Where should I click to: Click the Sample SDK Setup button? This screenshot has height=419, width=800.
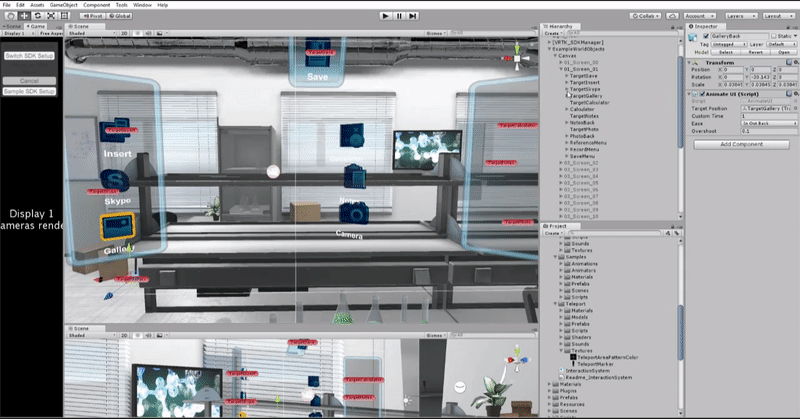coord(29,91)
